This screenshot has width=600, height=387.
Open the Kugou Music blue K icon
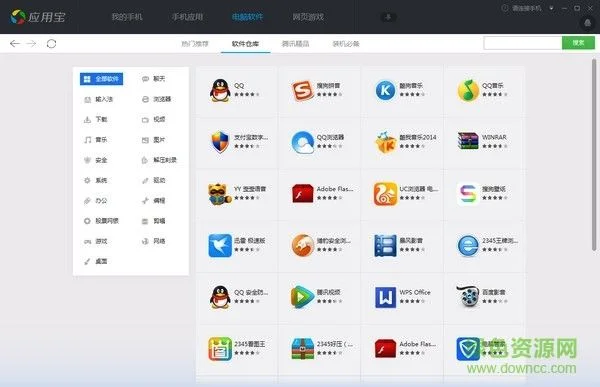tap(385, 91)
